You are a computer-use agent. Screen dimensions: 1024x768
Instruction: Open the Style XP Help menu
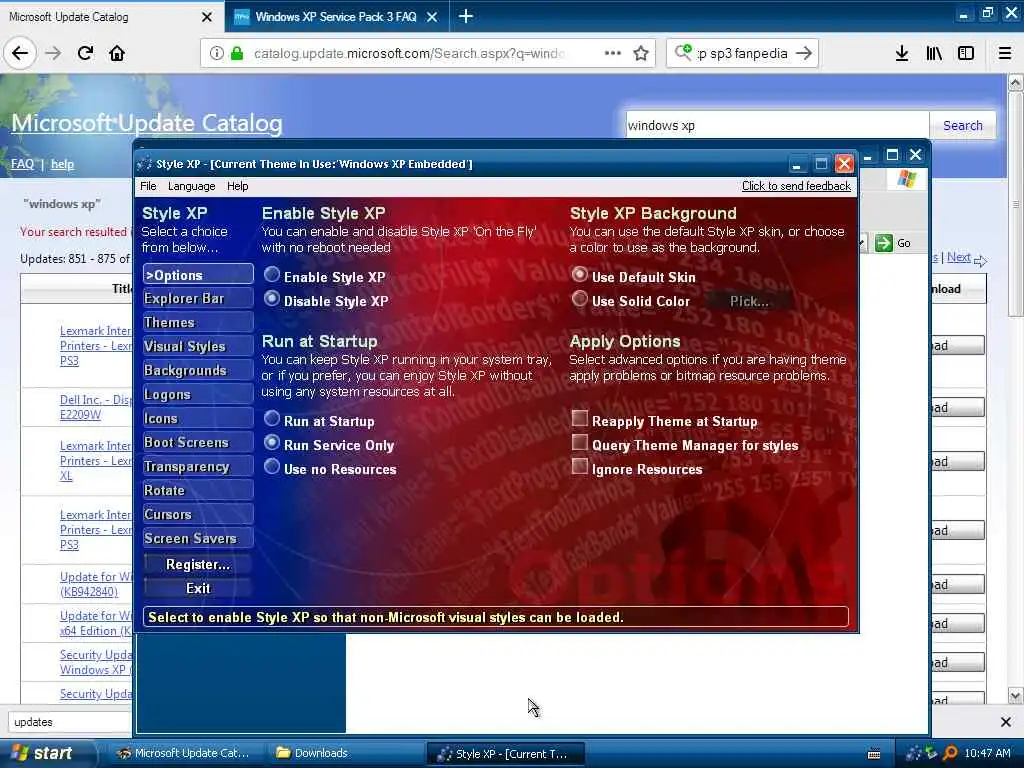[x=238, y=186]
